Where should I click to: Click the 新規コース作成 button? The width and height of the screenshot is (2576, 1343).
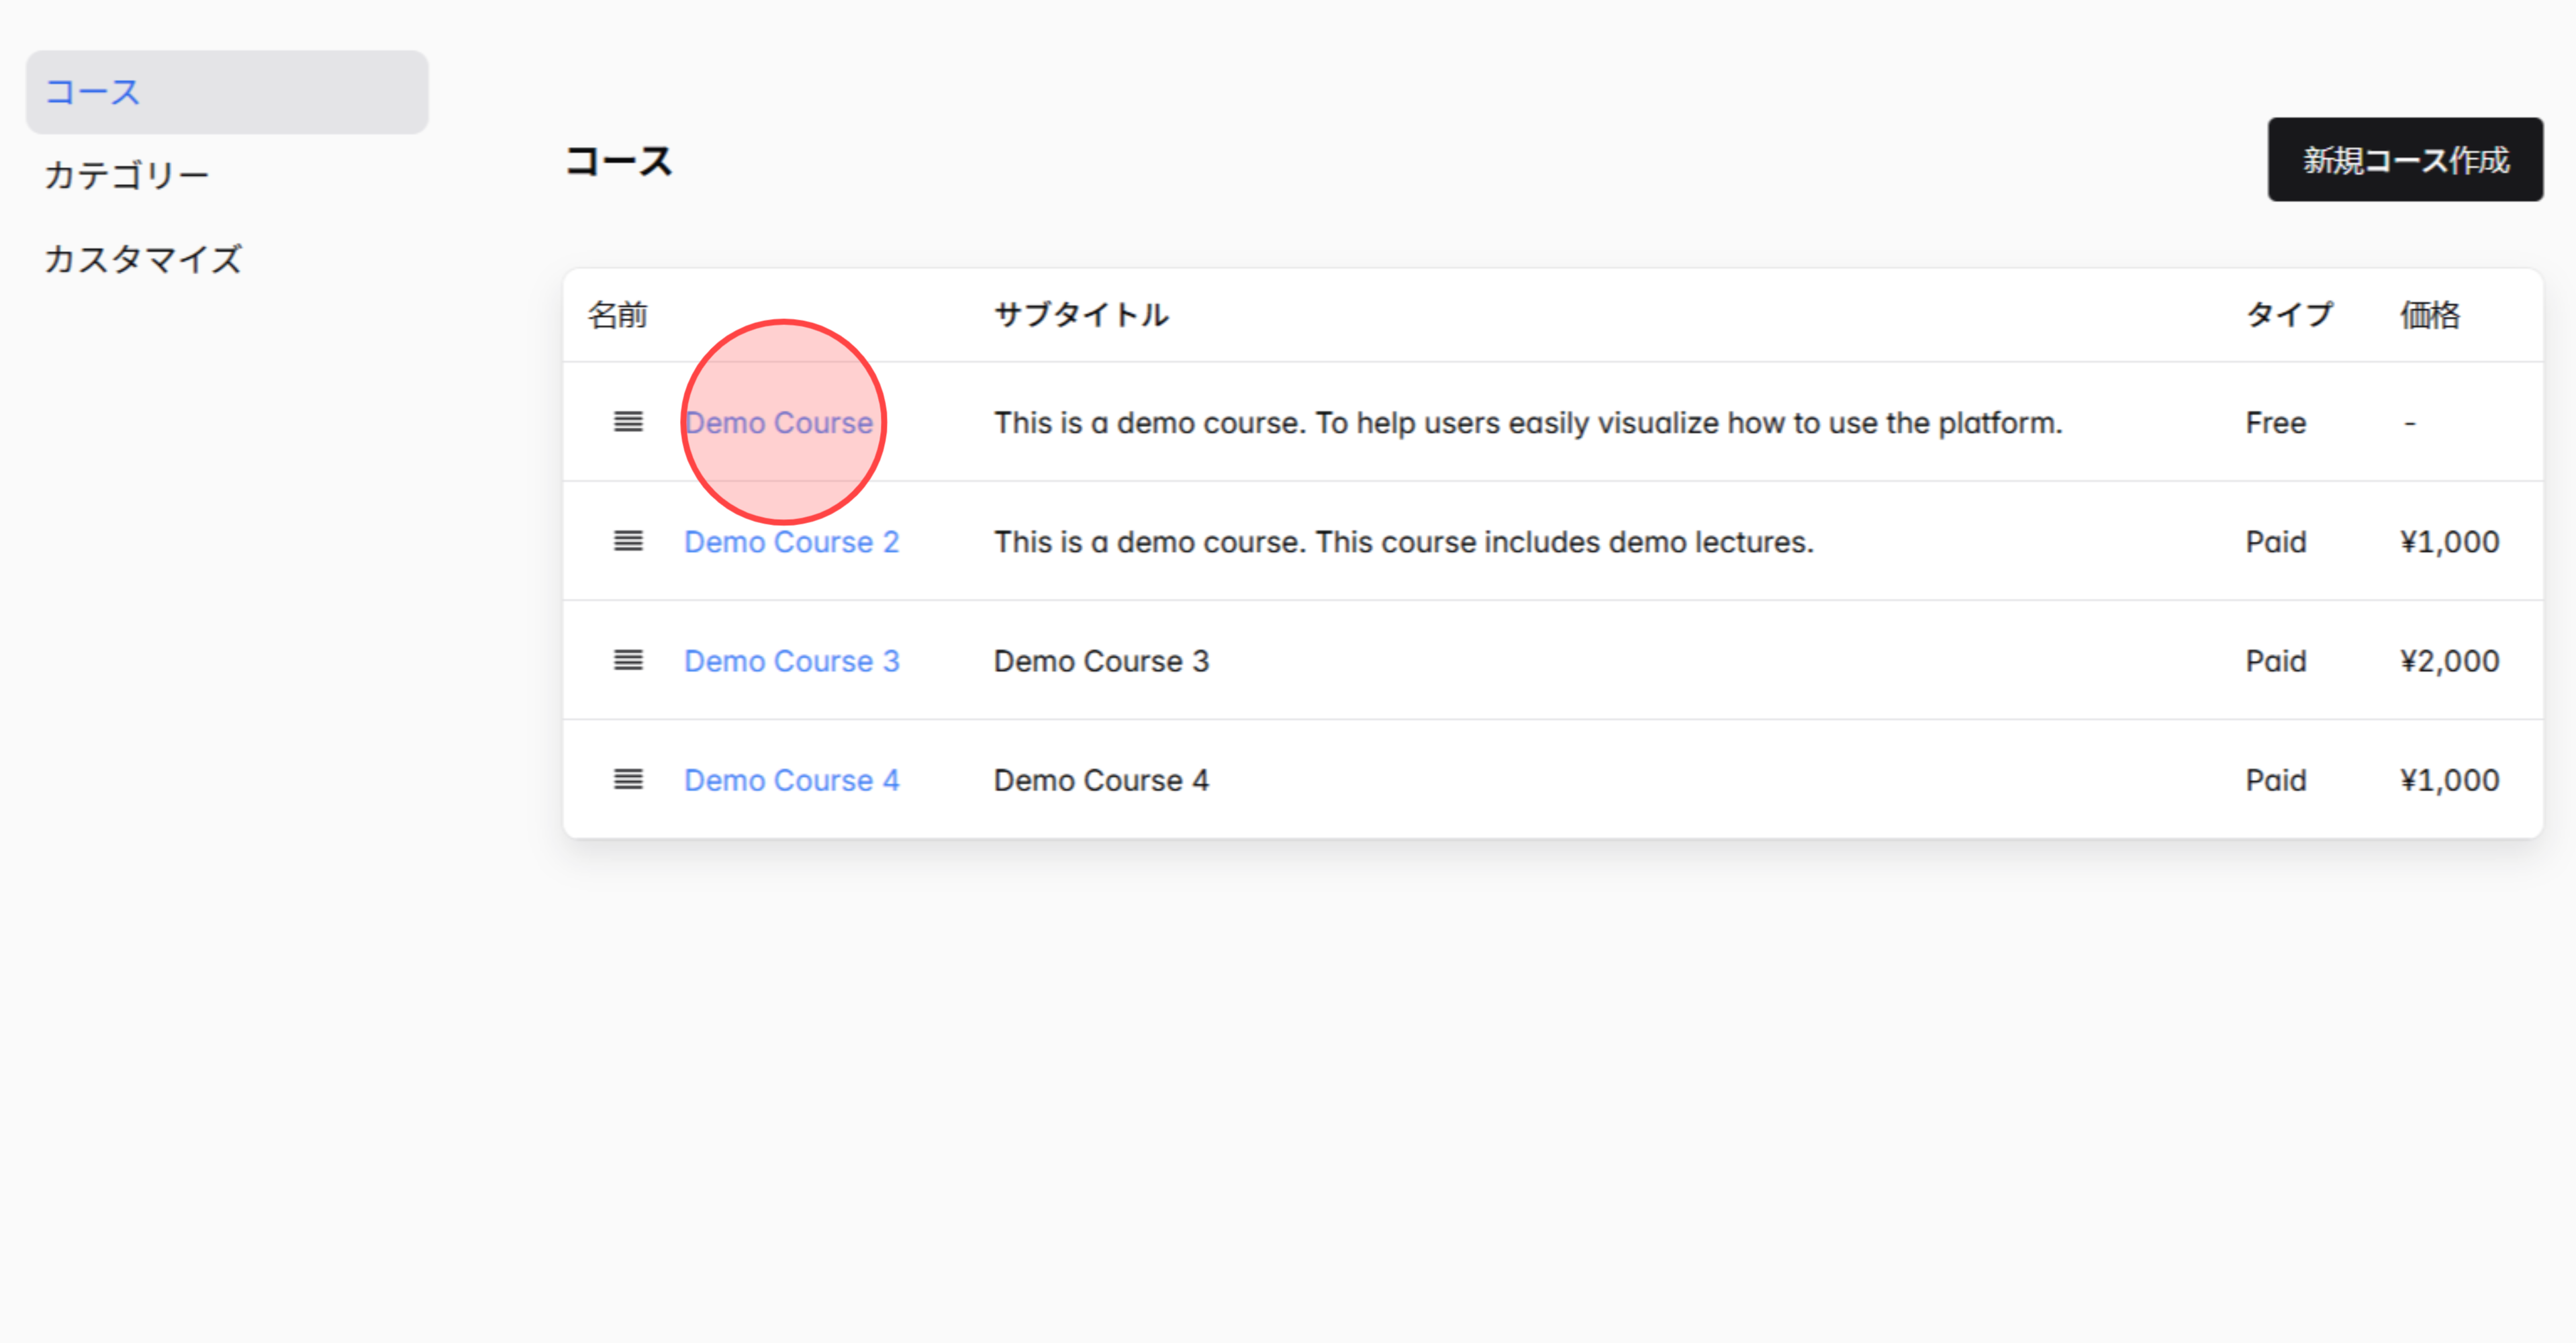click(2404, 159)
